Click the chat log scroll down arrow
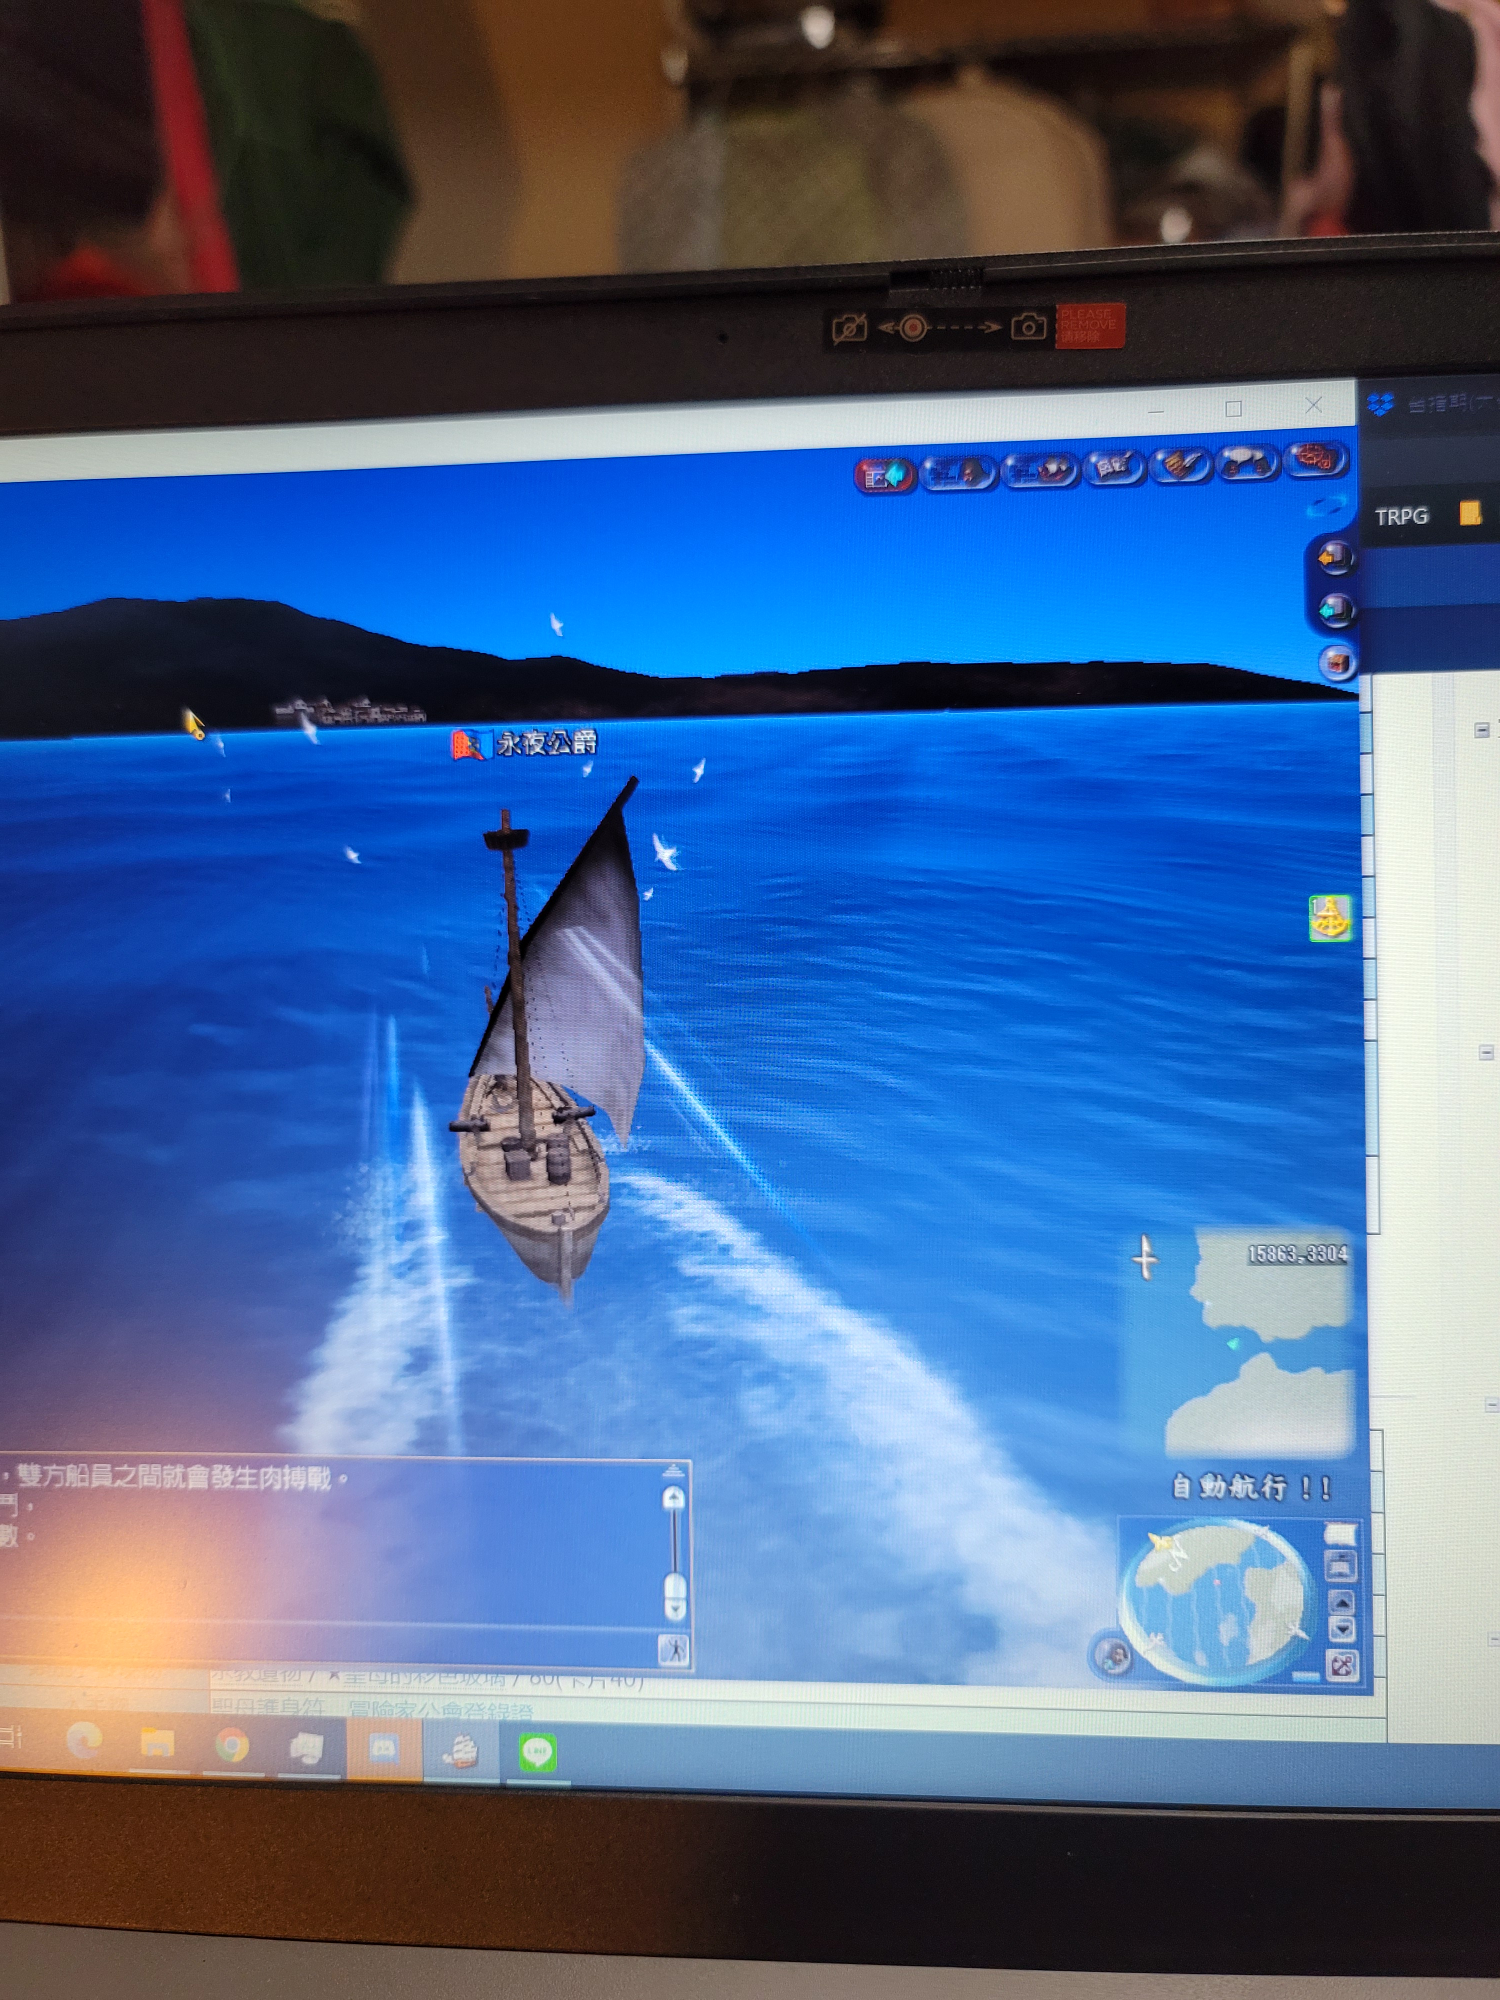Viewport: 1500px width, 2000px height. [x=675, y=1609]
